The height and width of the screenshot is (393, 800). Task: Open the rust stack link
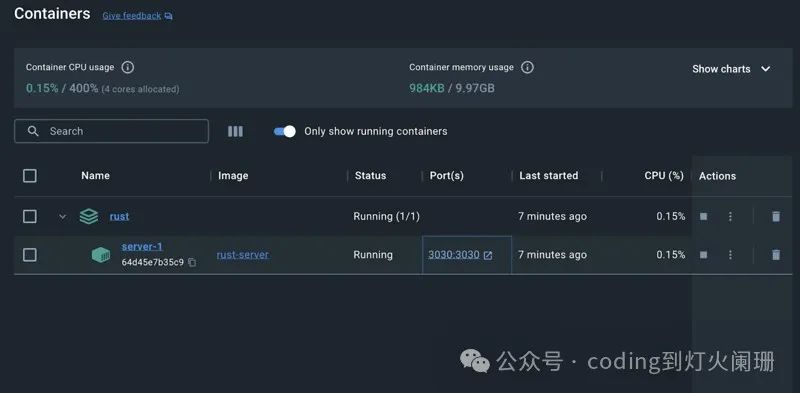(x=119, y=216)
